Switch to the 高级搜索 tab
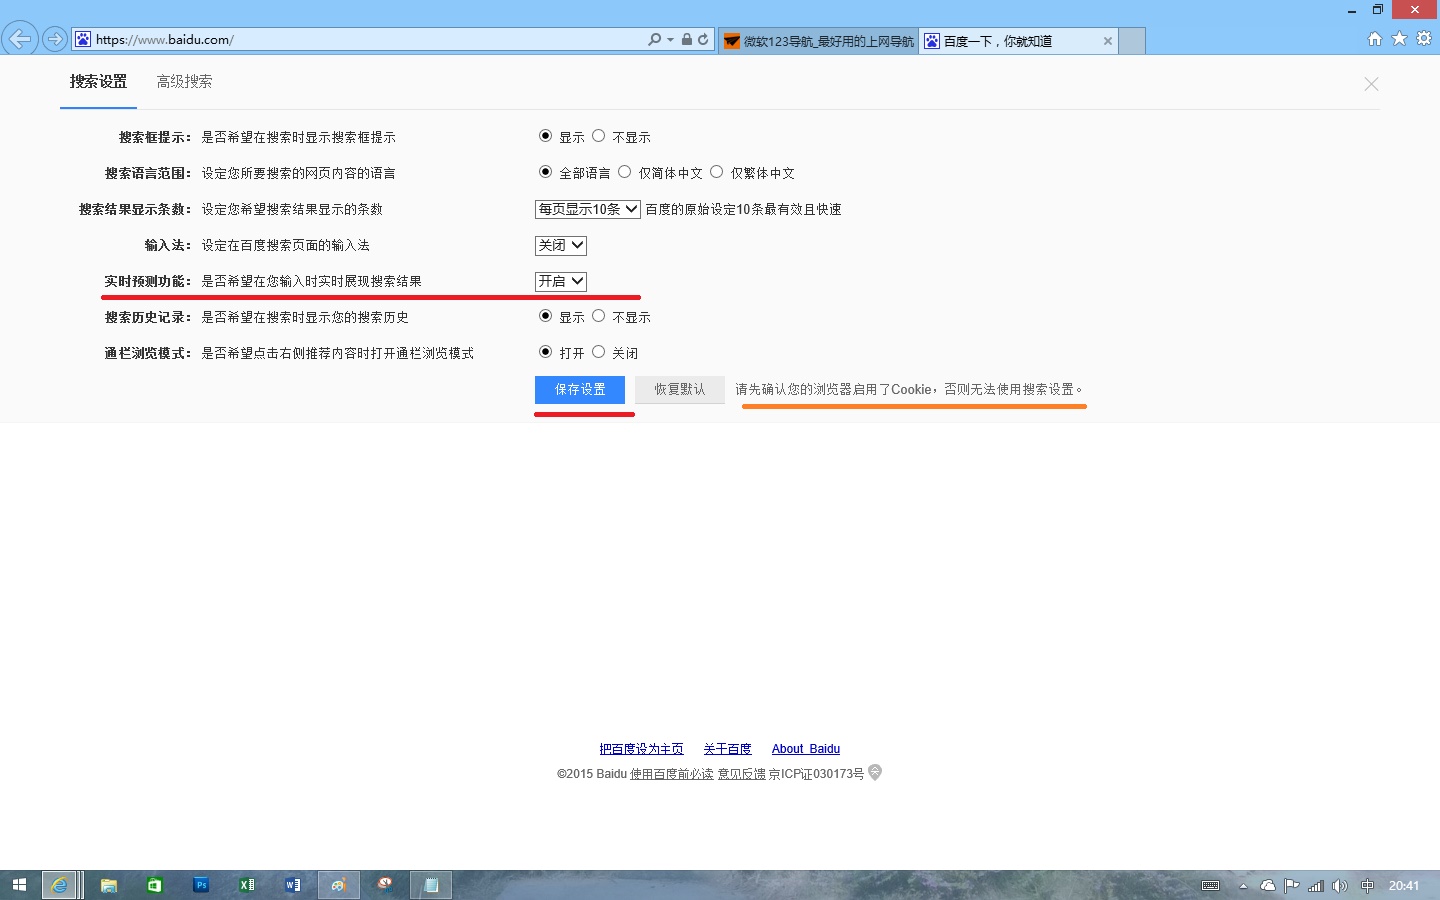Image resolution: width=1440 pixels, height=900 pixels. (184, 82)
